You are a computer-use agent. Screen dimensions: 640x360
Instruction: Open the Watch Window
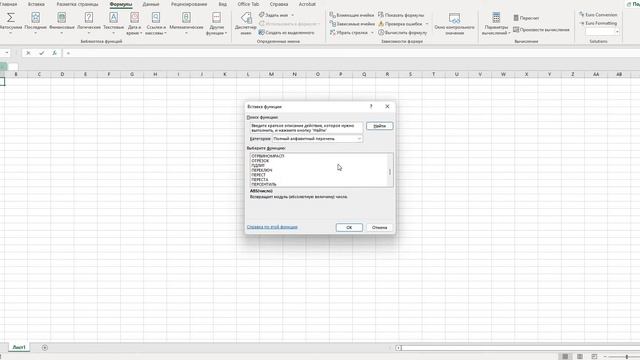point(454,23)
